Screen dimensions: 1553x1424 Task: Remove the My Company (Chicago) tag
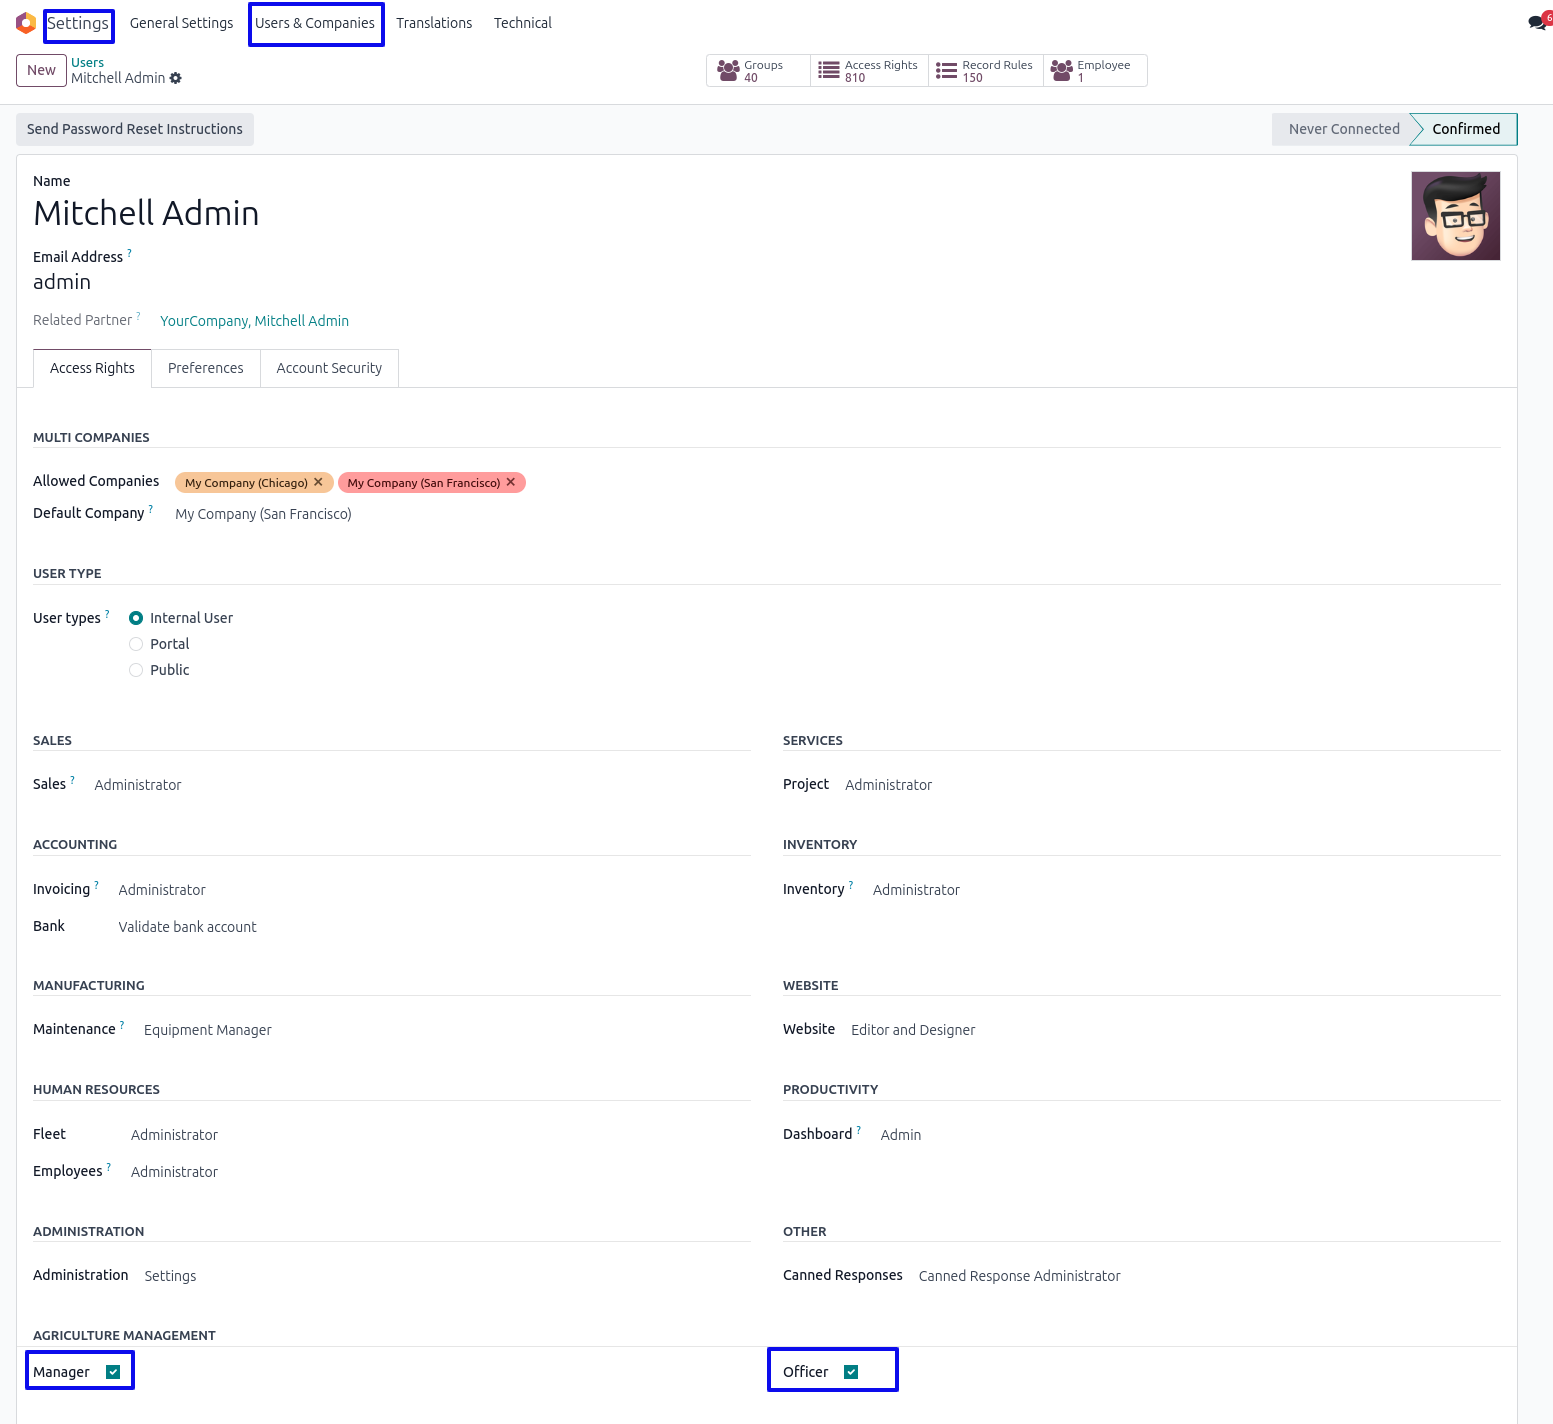pos(318,482)
